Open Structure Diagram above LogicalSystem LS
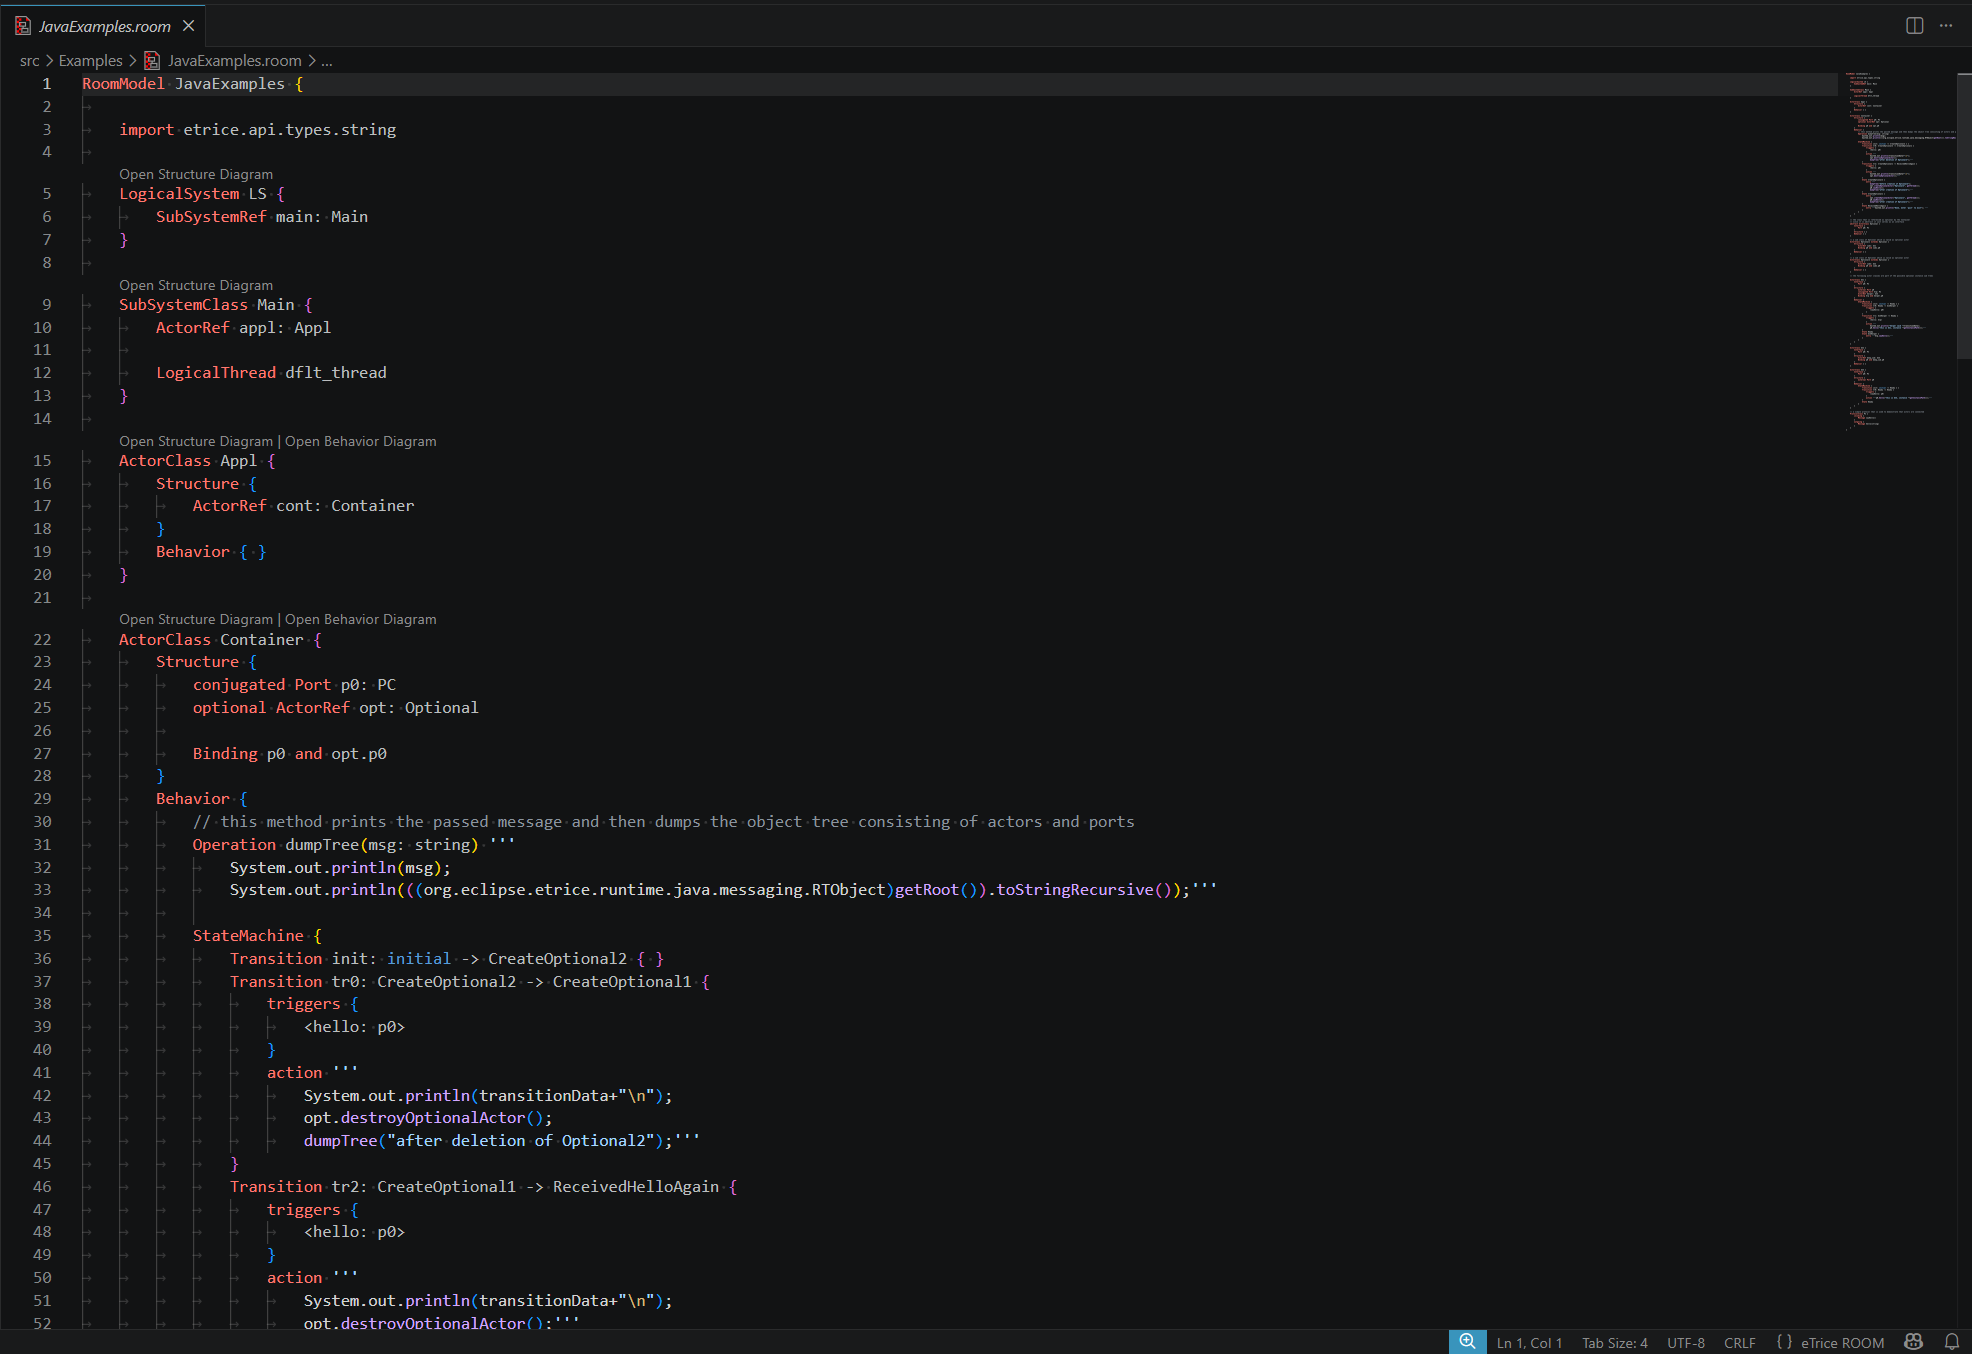Screen dimensions: 1972x1354 click(x=196, y=174)
